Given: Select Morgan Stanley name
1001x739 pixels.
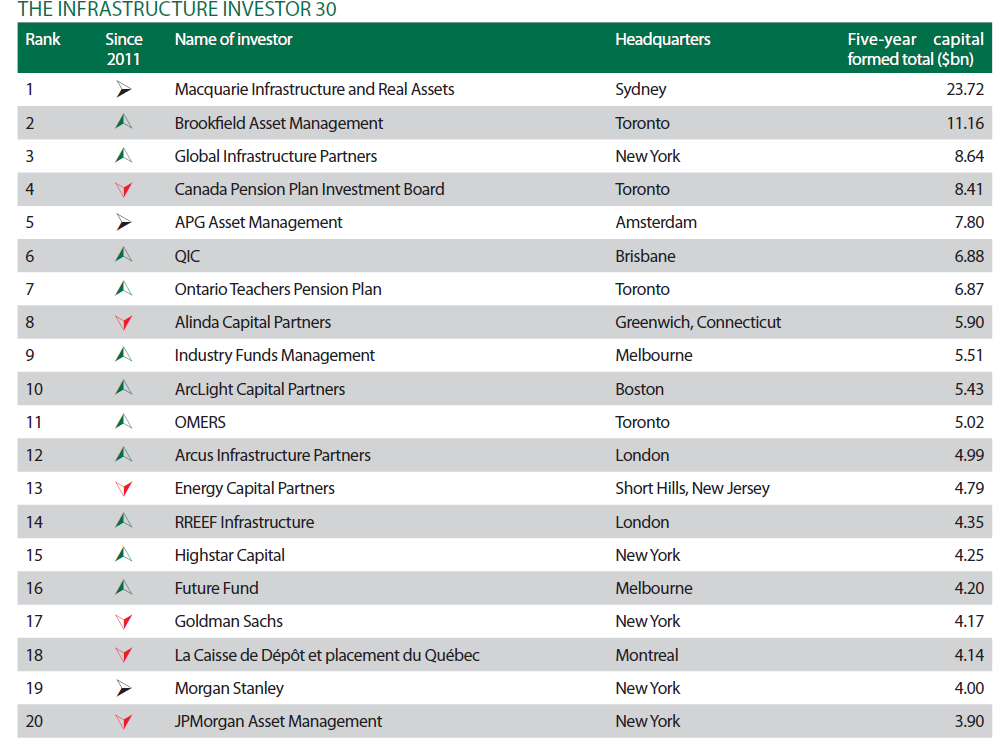Looking at the screenshot, I should 229,689.
